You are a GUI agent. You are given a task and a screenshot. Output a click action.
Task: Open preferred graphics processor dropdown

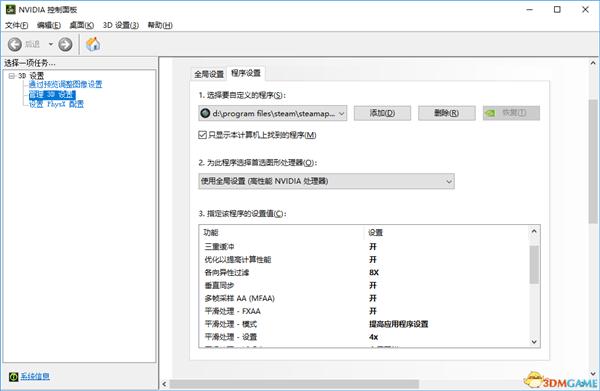click(x=326, y=181)
